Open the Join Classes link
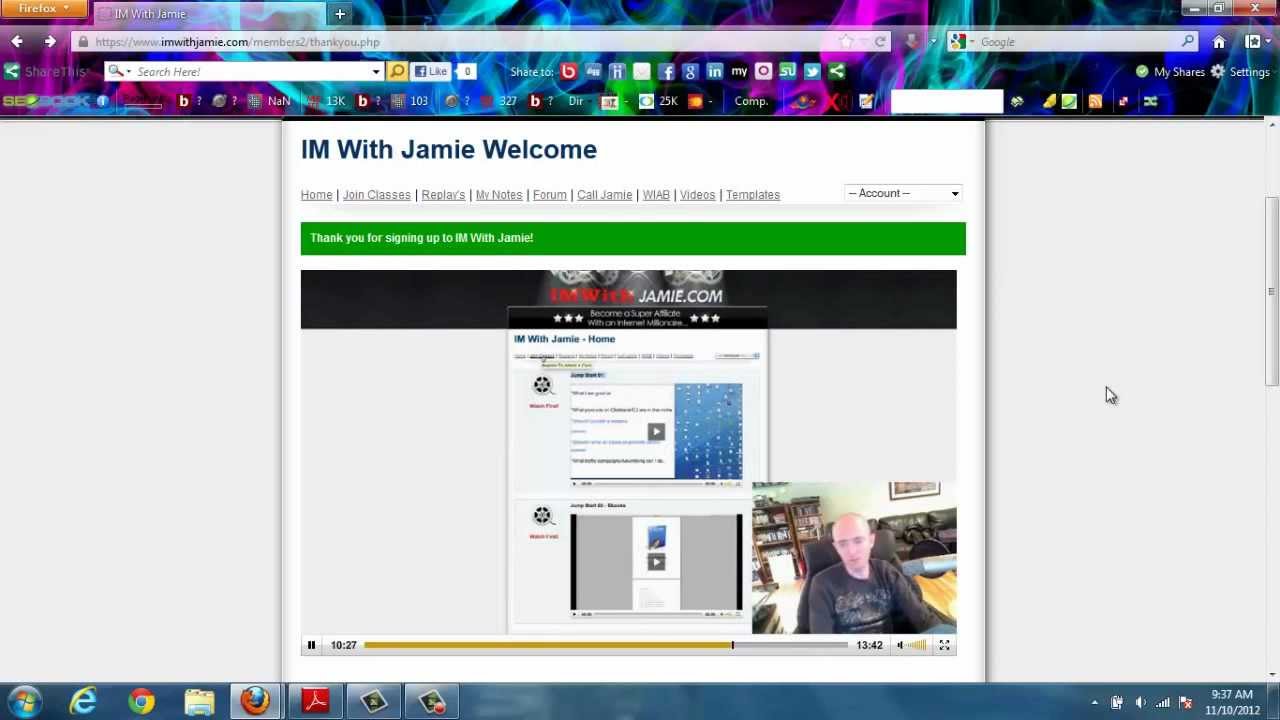The width and height of the screenshot is (1280, 720). [377, 195]
